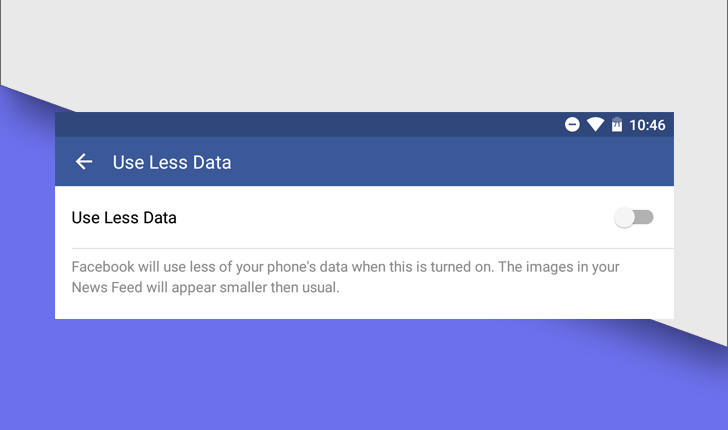Viewport: 728px width, 430px height.
Task: Tap the 10:46 clock in status bar
Action: (647, 125)
